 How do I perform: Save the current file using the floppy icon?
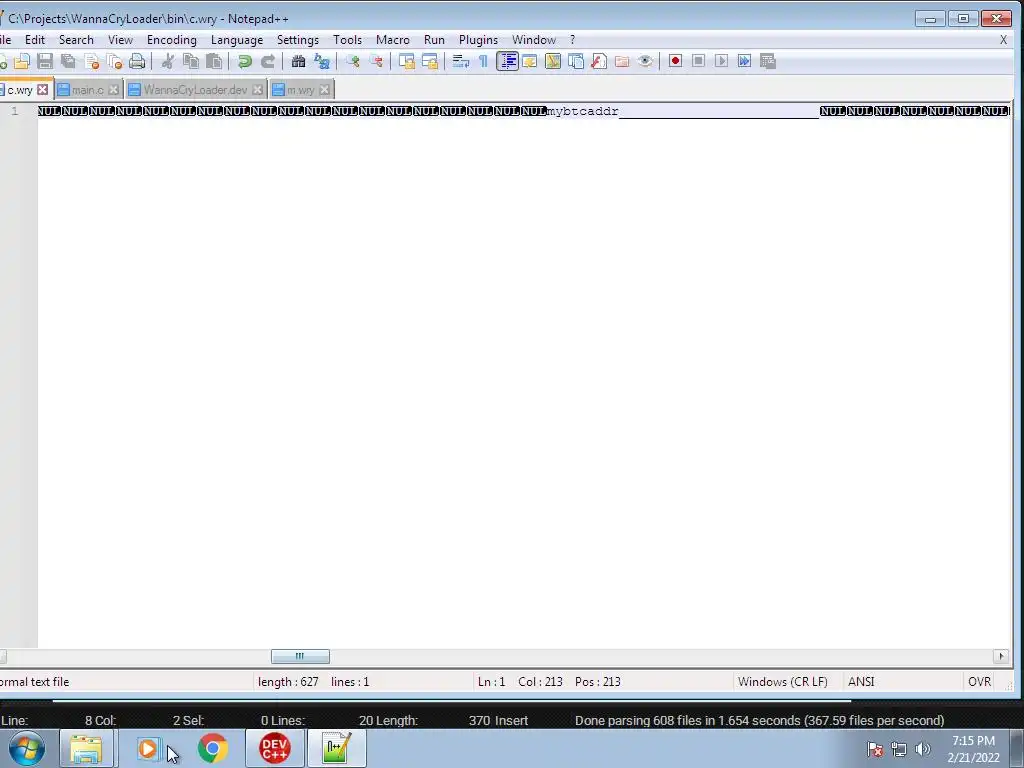[44, 61]
